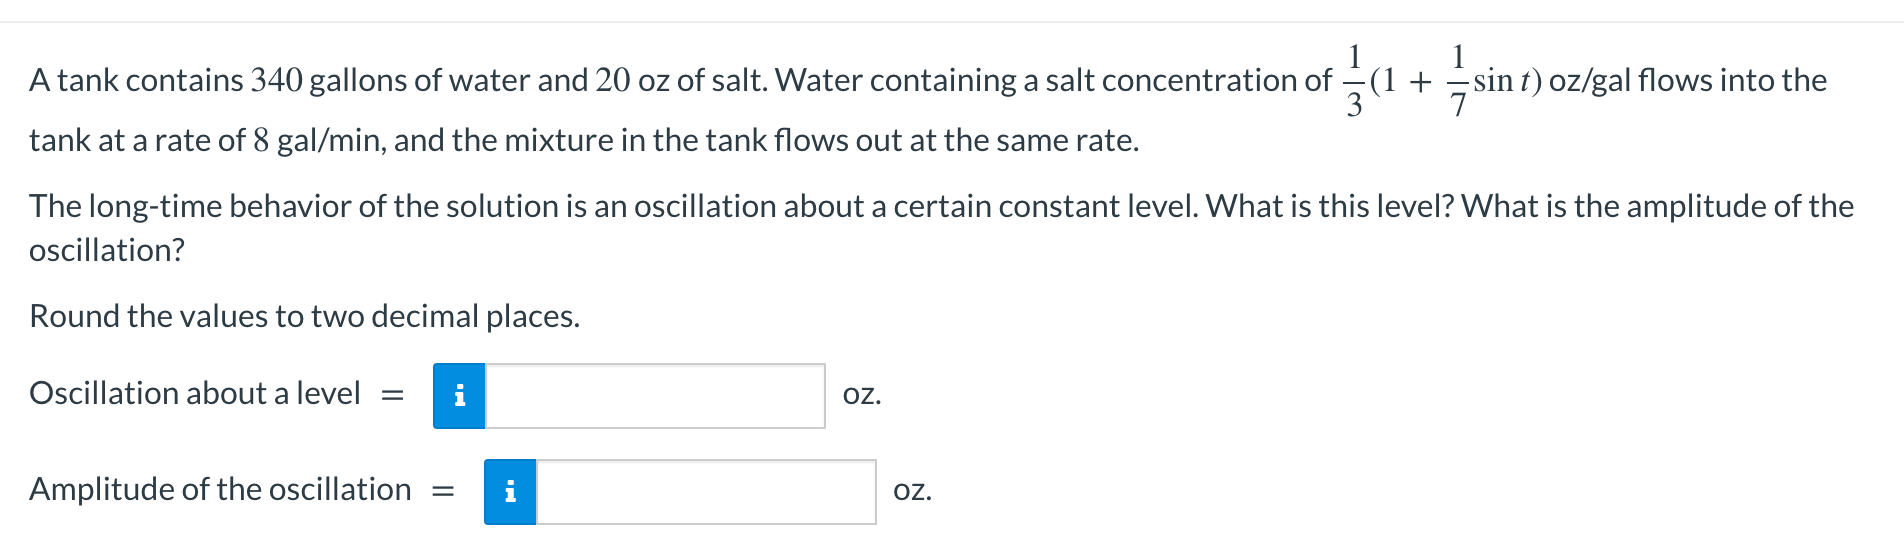This screenshot has height=558, width=1904.
Task: Click the 'Amplitude of the oscillation' label
Action: pos(220,489)
